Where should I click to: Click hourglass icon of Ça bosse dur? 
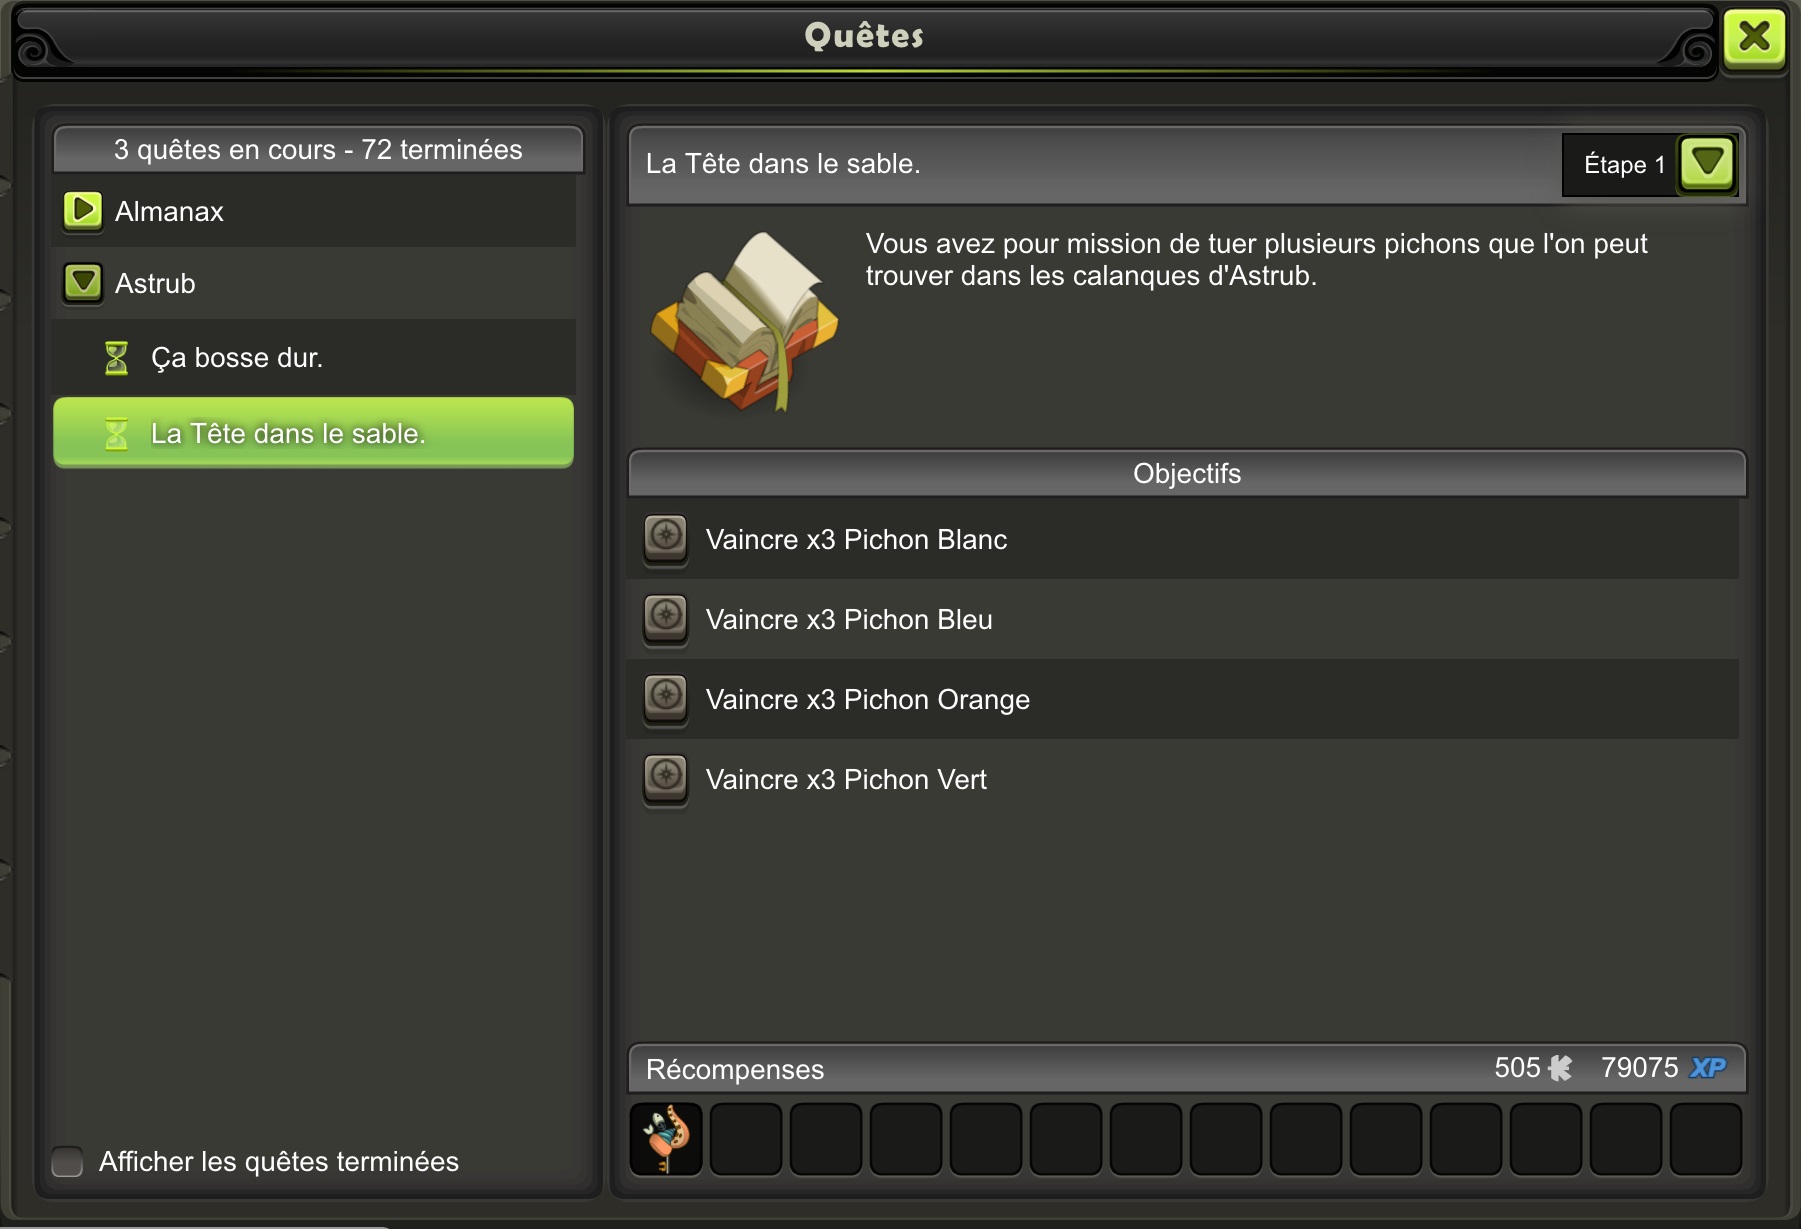tap(117, 357)
